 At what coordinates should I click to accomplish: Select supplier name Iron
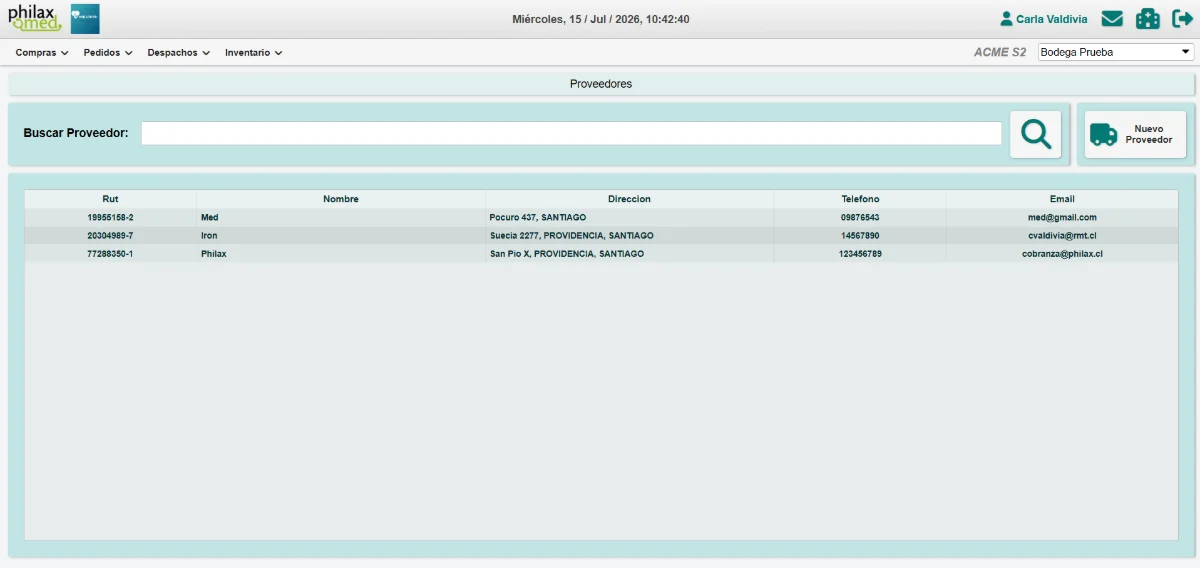(x=209, y=235)
